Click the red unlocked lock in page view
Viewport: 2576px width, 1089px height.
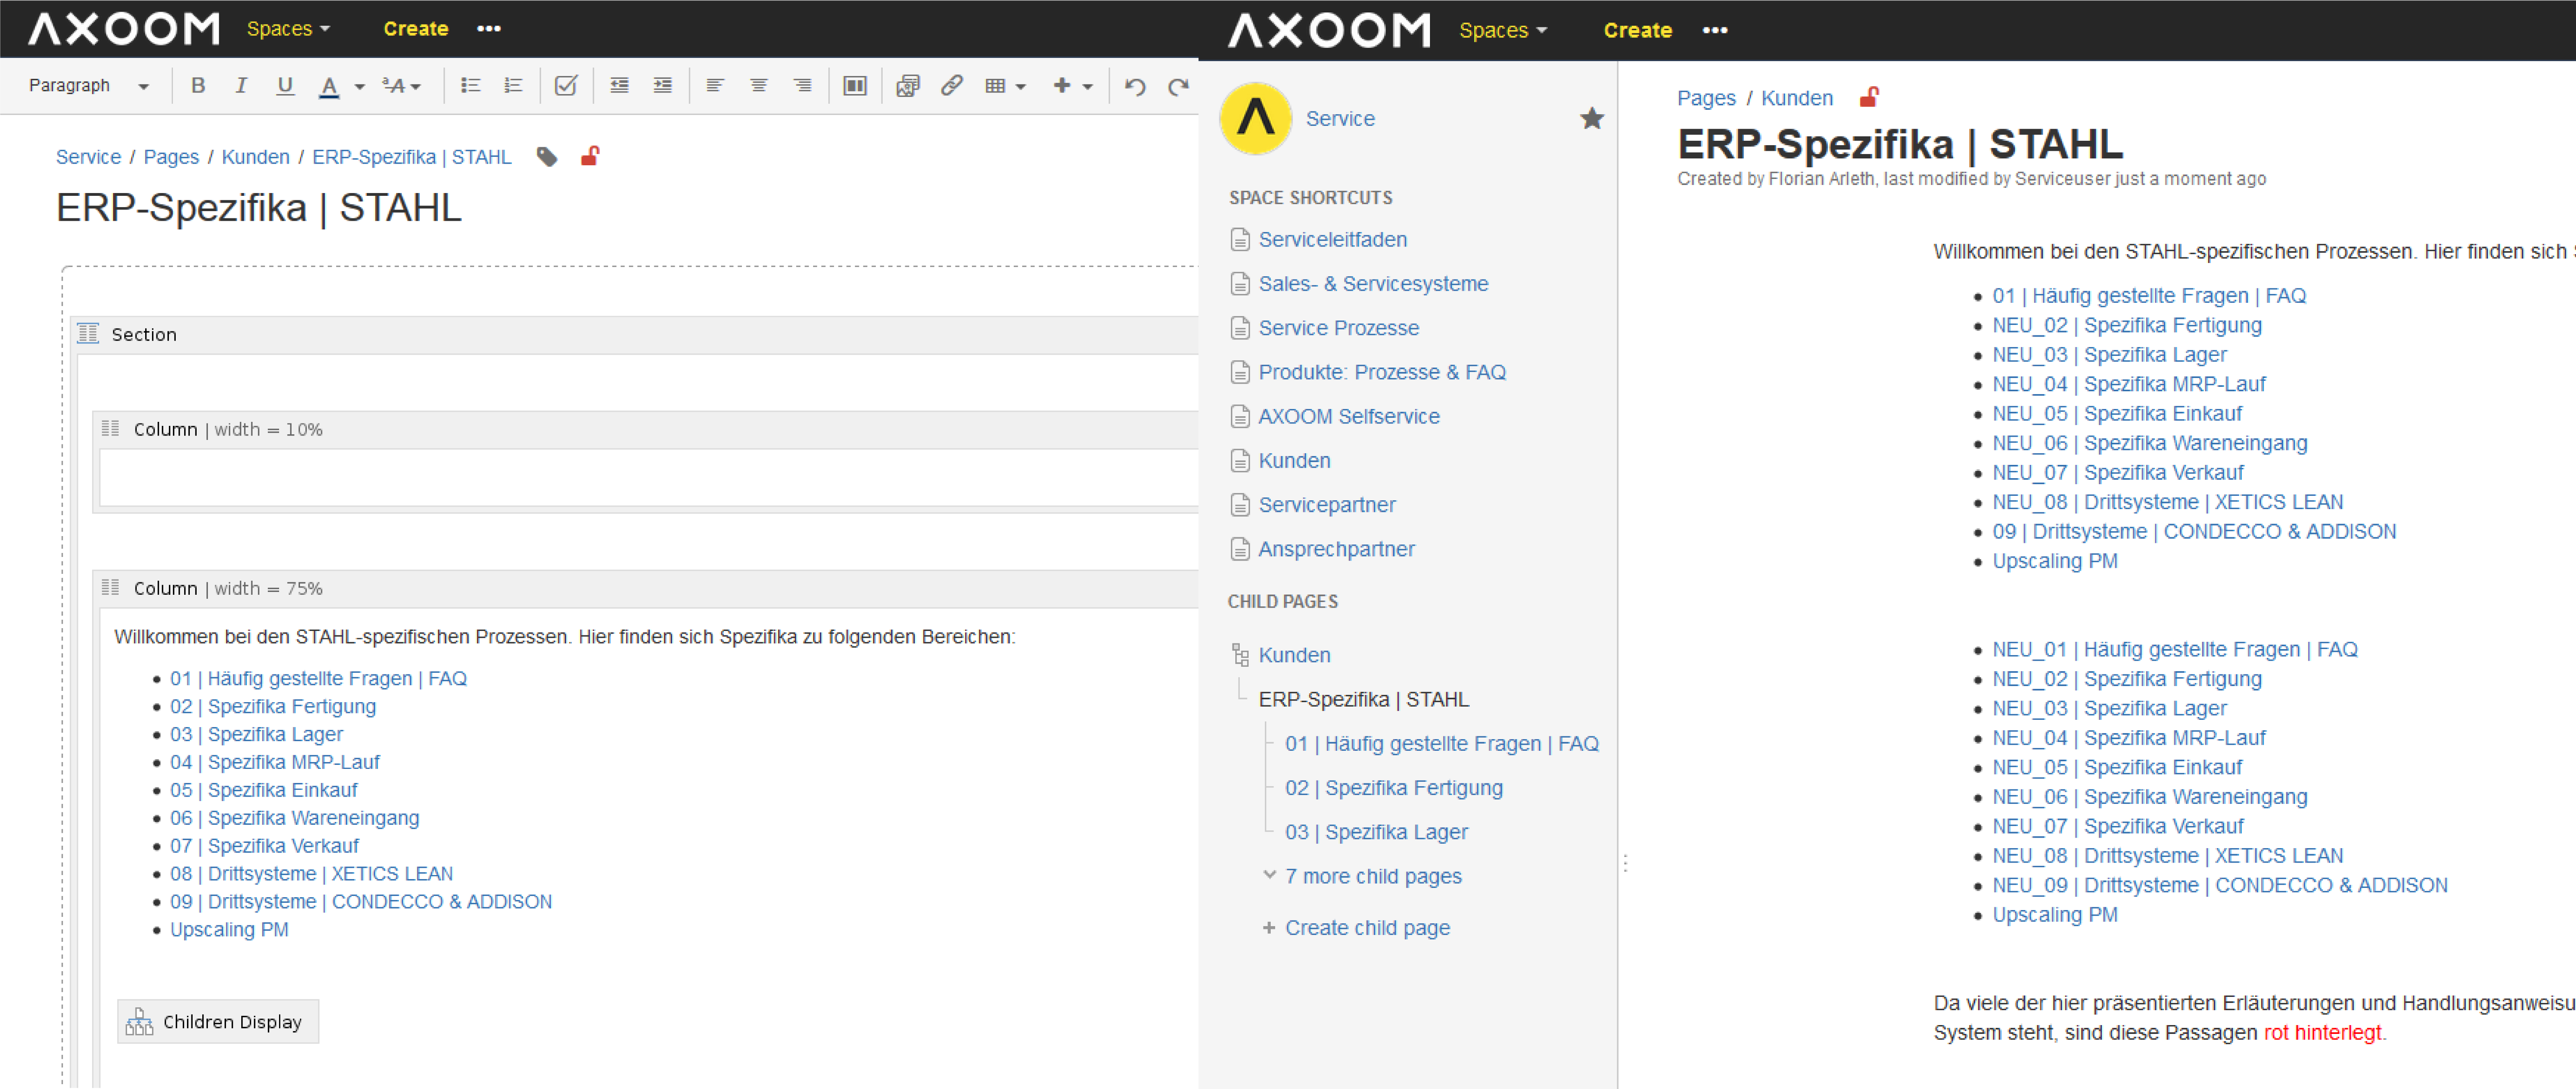[x=1869, y=97]
